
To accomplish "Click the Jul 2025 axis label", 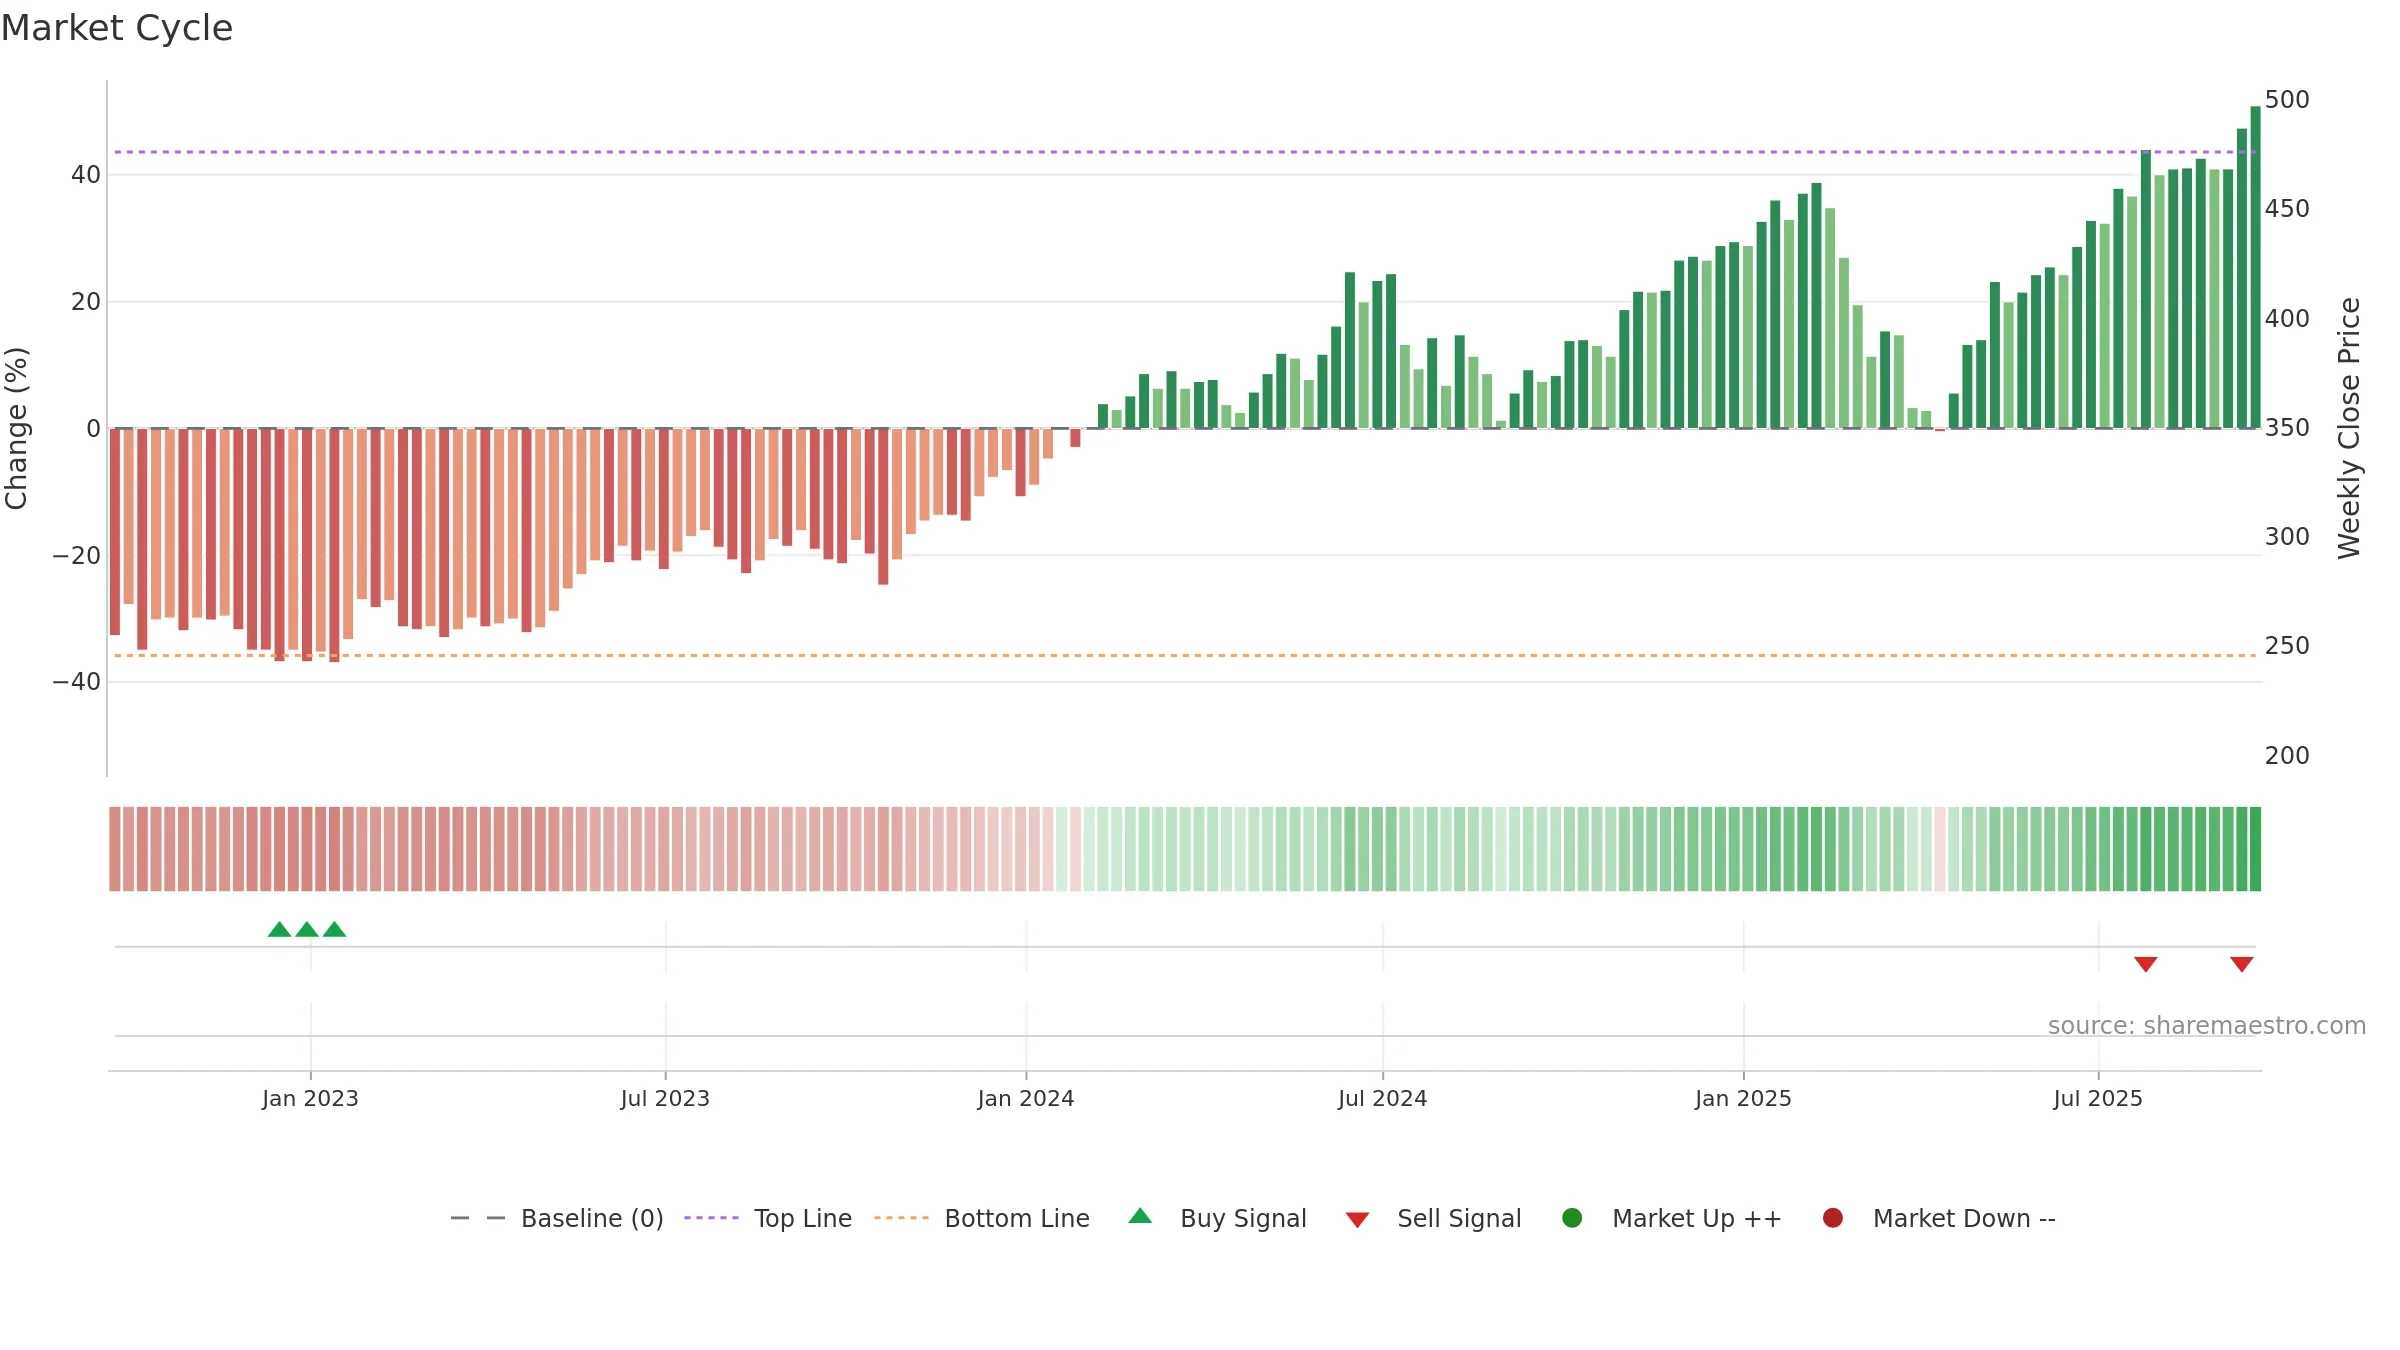I will pyautogui.click(x=2098, y=1099).
